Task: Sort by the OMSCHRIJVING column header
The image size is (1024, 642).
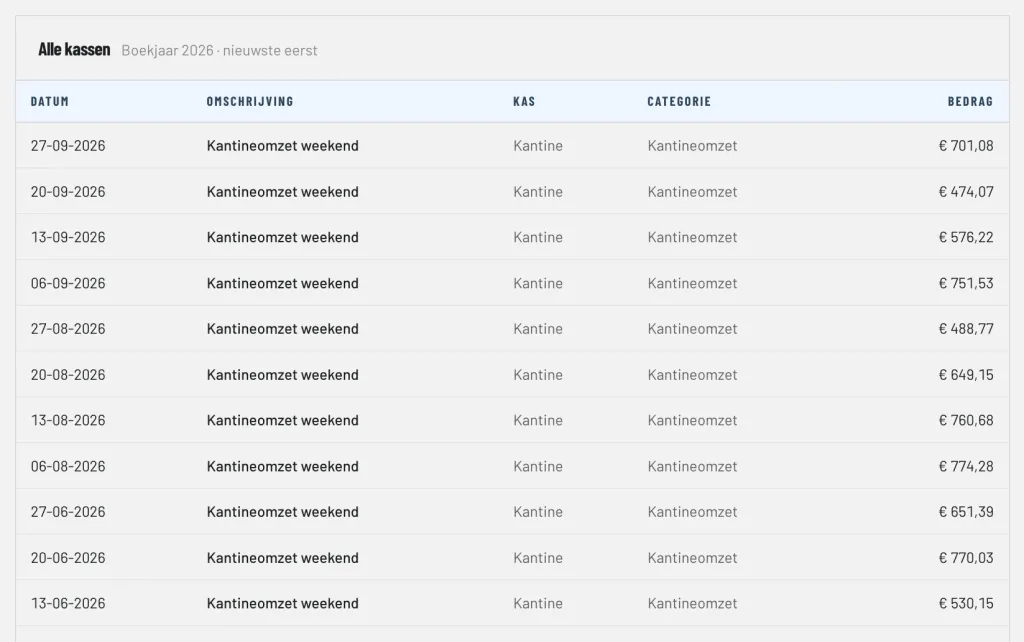Action: coord(250,101)
